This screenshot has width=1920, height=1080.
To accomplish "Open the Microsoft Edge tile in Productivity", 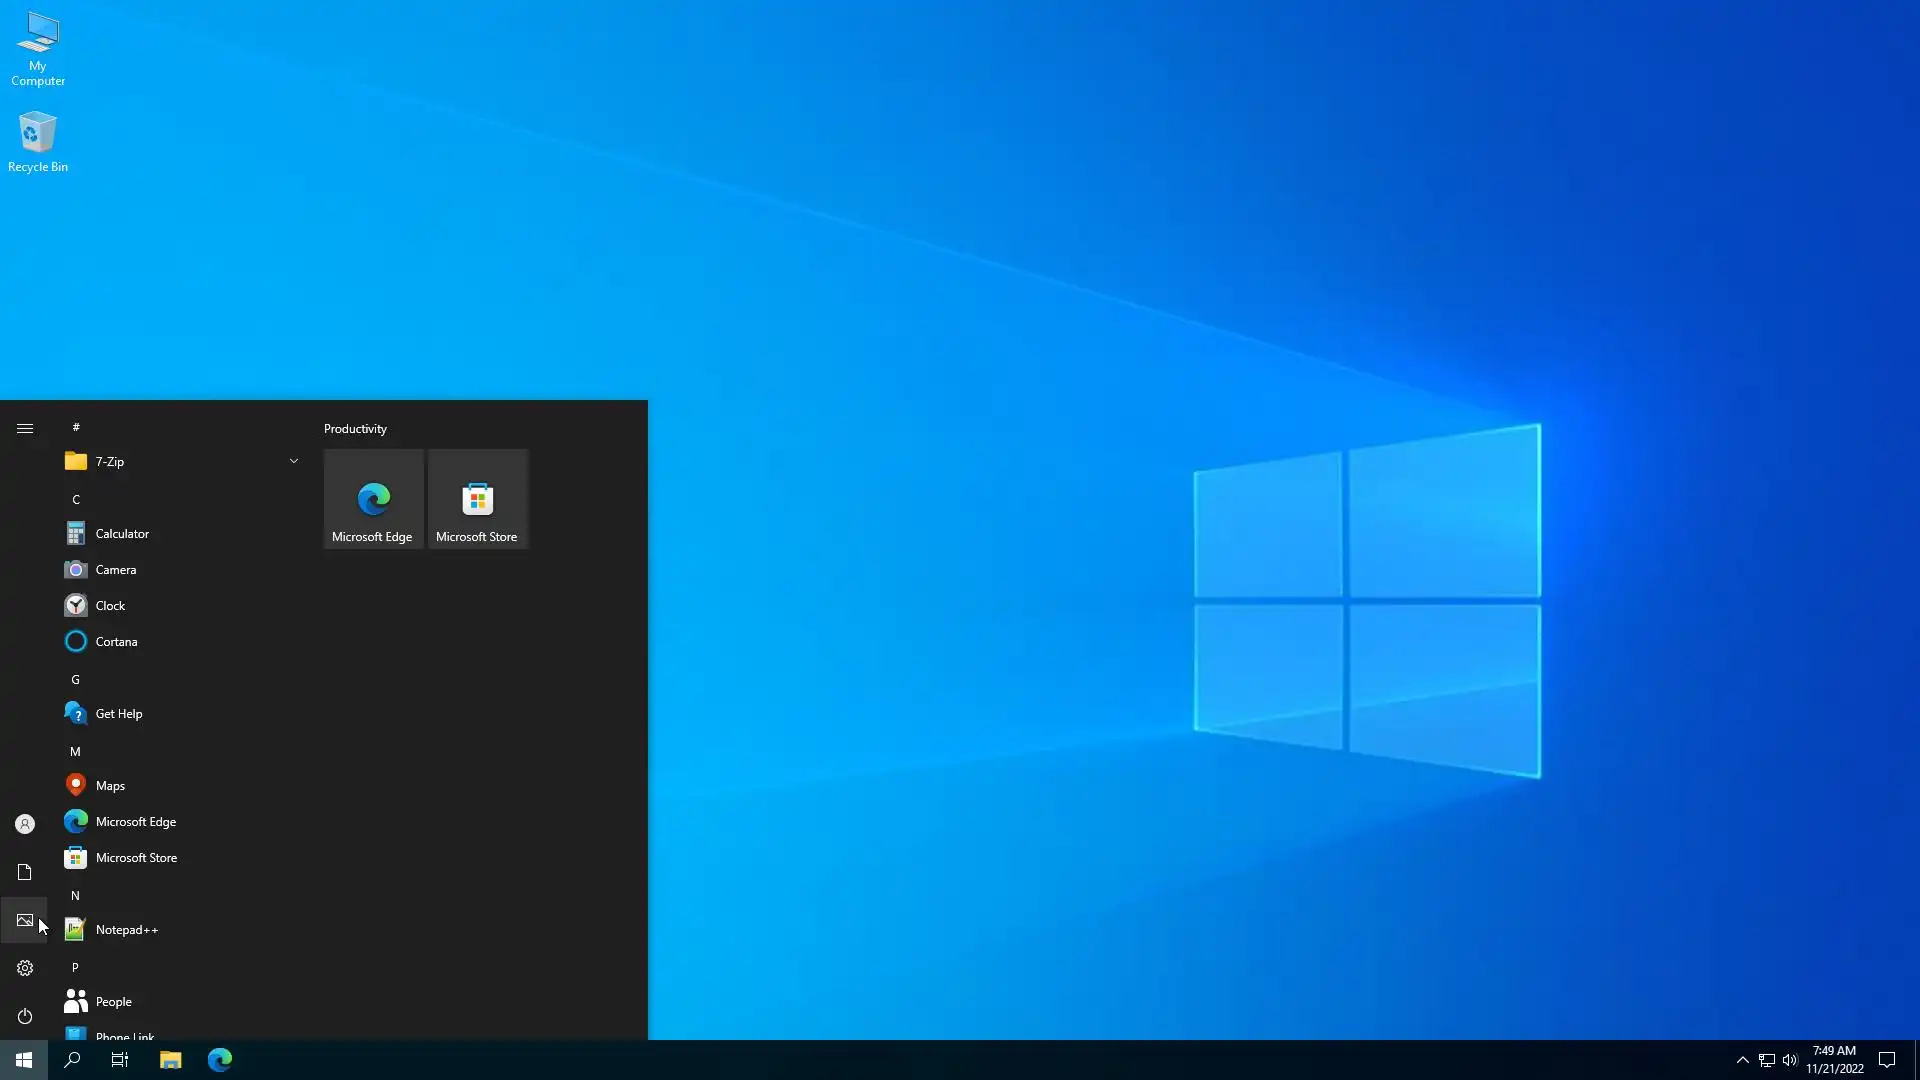I will pos(373,499).
